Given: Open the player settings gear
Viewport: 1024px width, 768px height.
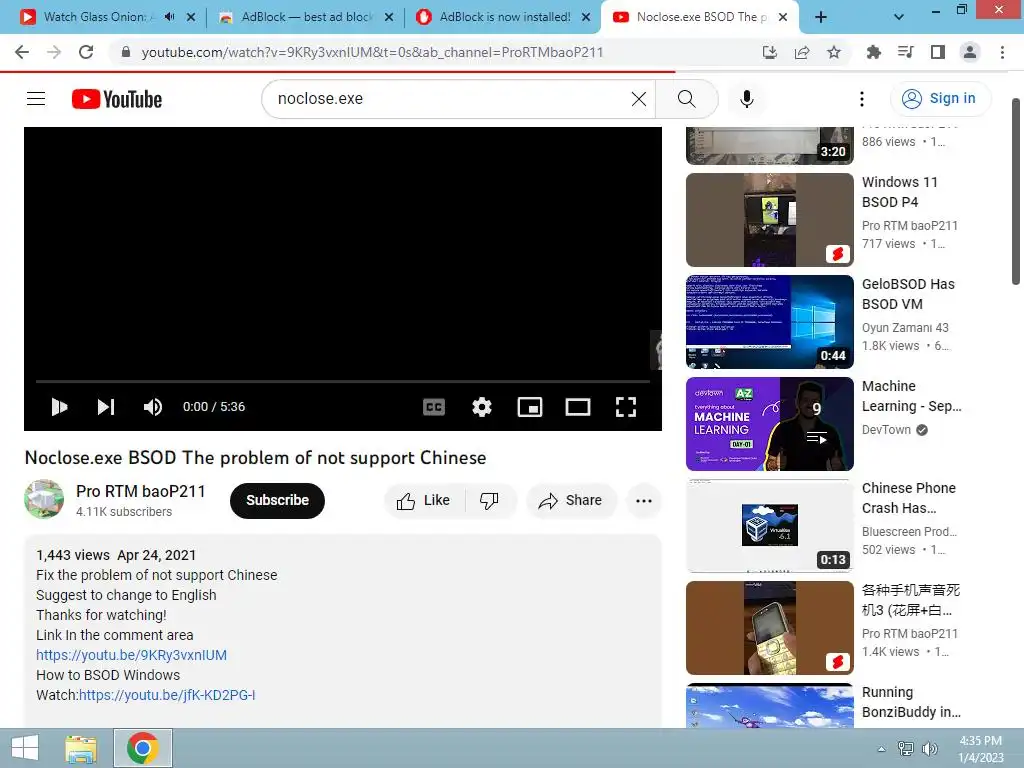Looking at the screenshot, I should (482, 407).
